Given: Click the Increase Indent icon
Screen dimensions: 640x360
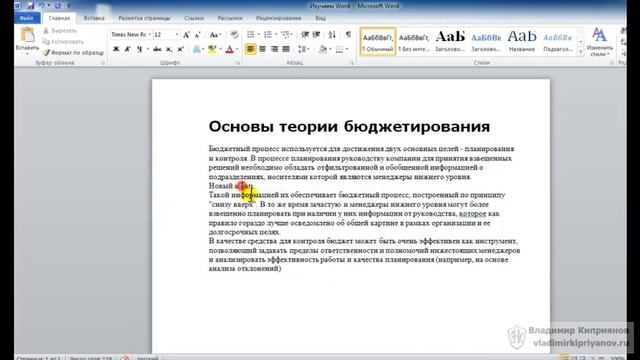Looking at the screenshot, I should tap(316, 35).
